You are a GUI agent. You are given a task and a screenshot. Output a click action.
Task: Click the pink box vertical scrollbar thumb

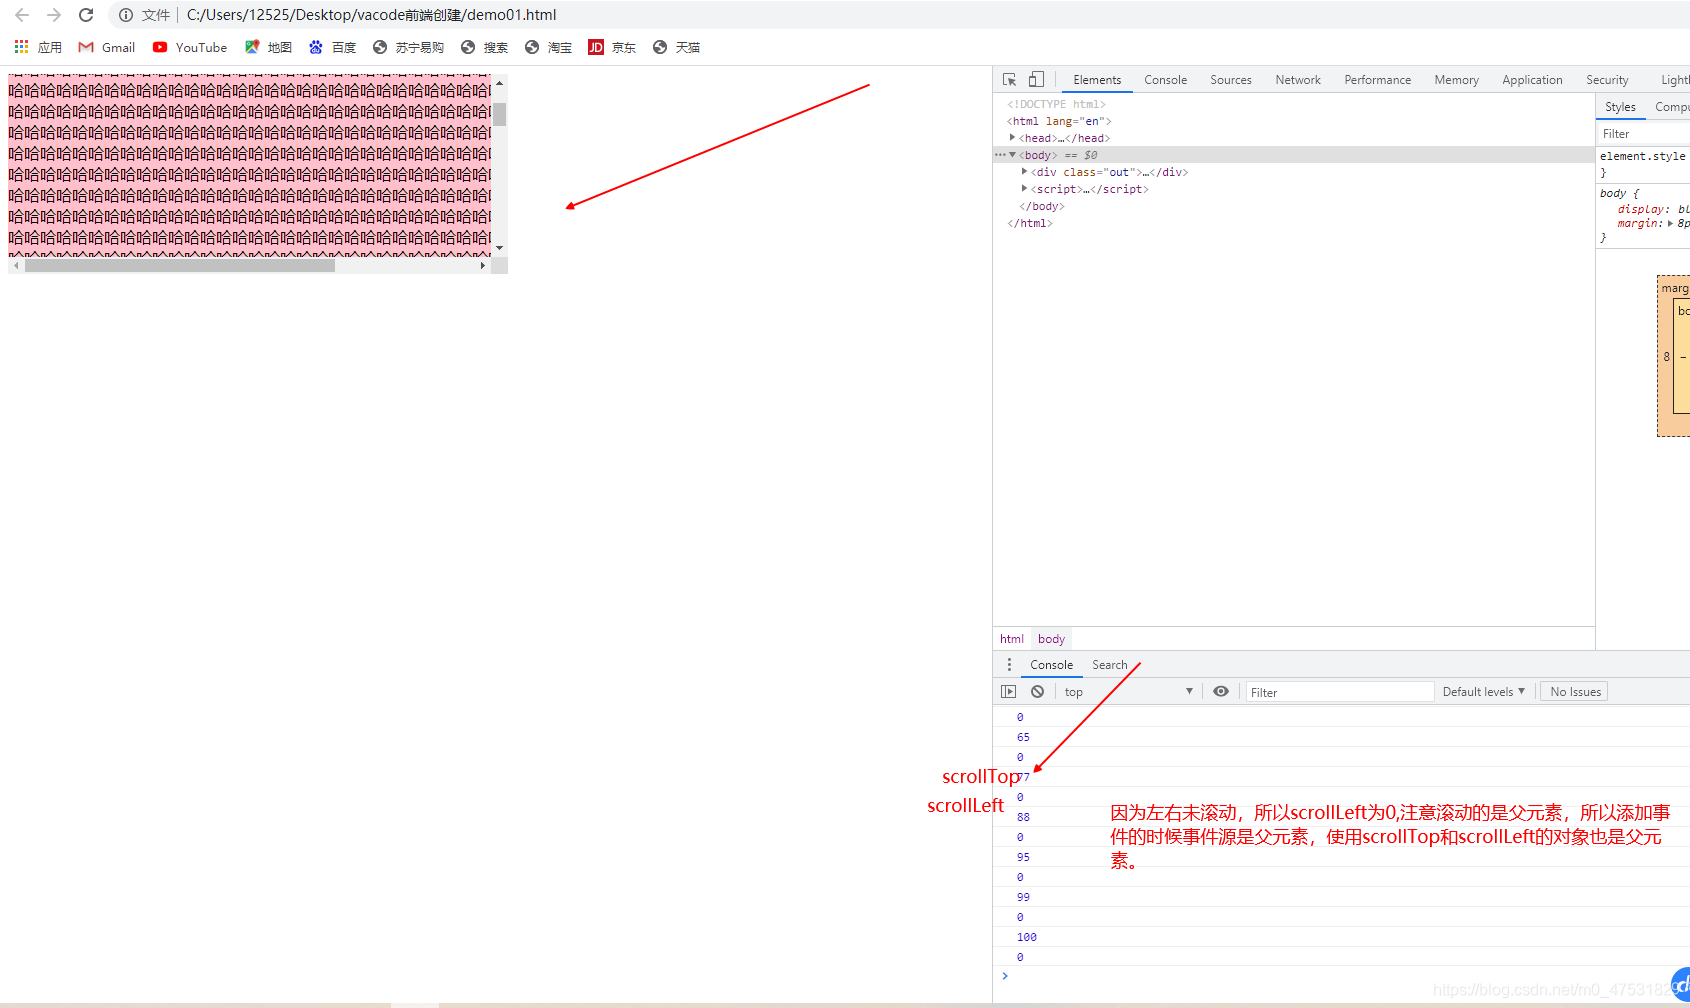click(x=499, y=114)
